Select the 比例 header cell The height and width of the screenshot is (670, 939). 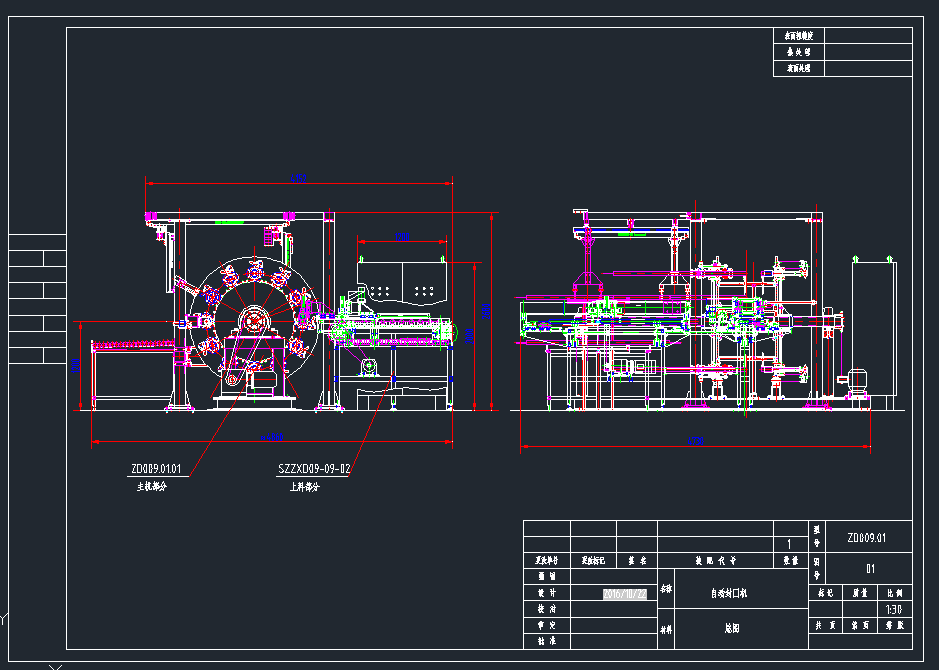click(895, 593)
